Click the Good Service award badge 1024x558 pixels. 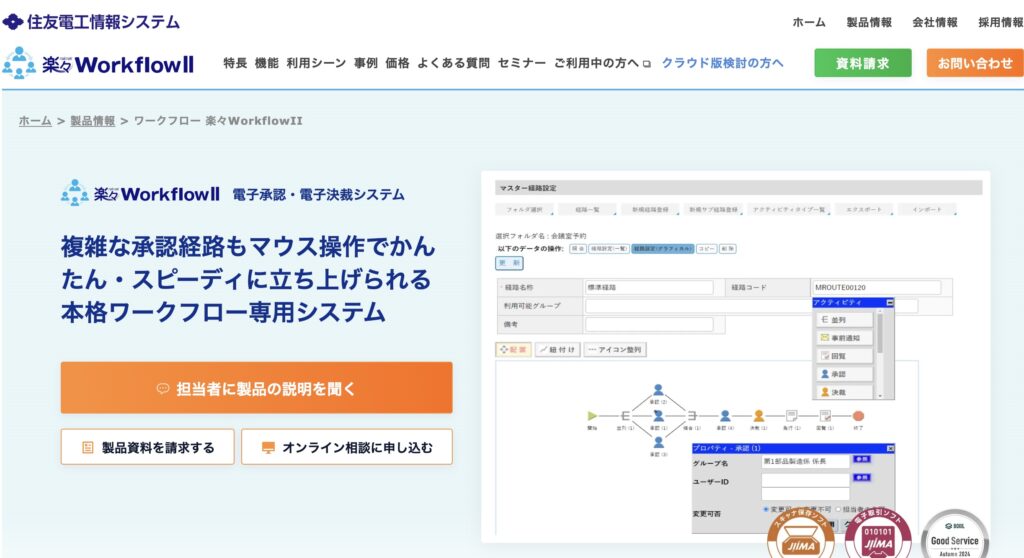click(954, 534)
